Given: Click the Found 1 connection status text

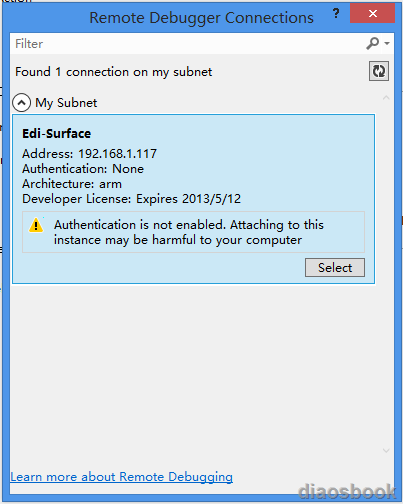Looking at the screenshot, I should pyautogui.click(x=113, y=72).
